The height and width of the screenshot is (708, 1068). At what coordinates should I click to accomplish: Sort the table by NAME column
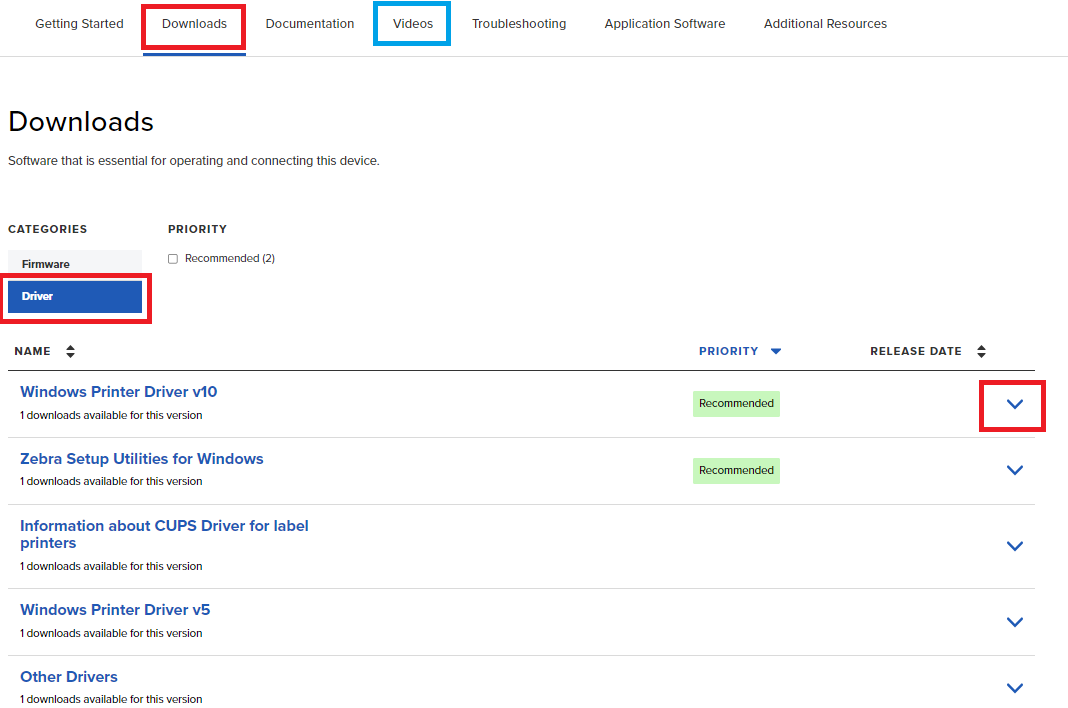coord(70,351)
